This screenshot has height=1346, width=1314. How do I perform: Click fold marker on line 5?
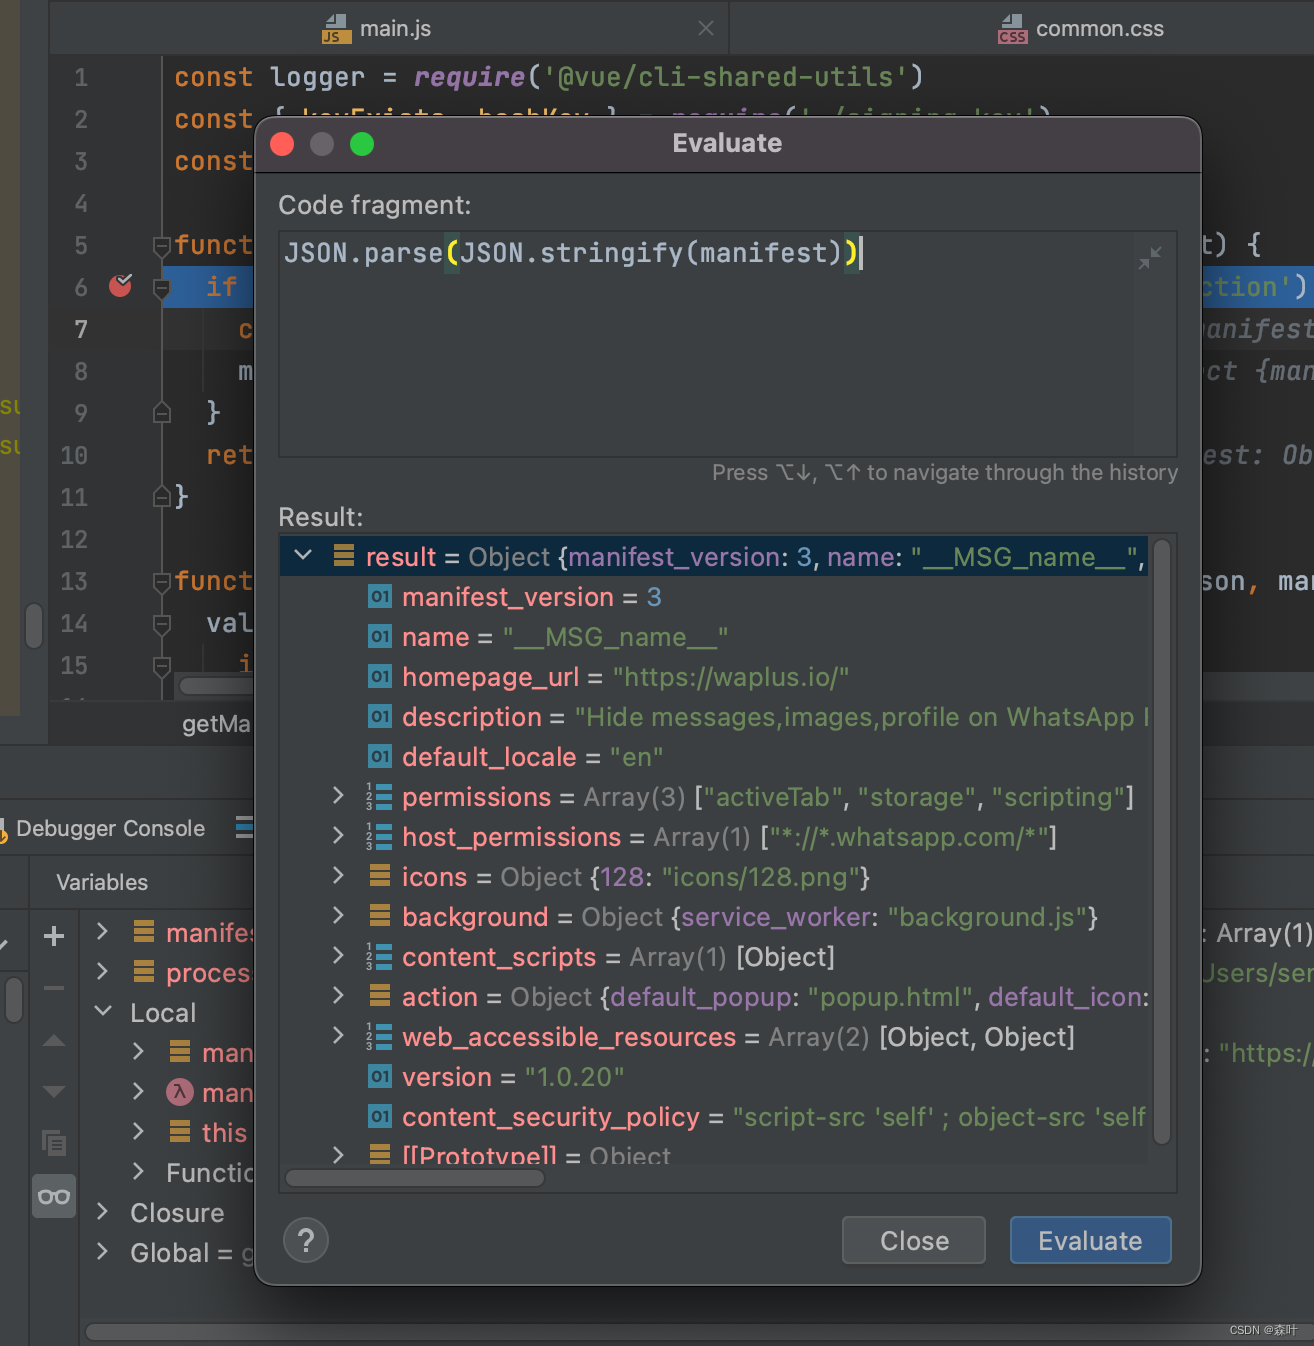coord(161,245)
